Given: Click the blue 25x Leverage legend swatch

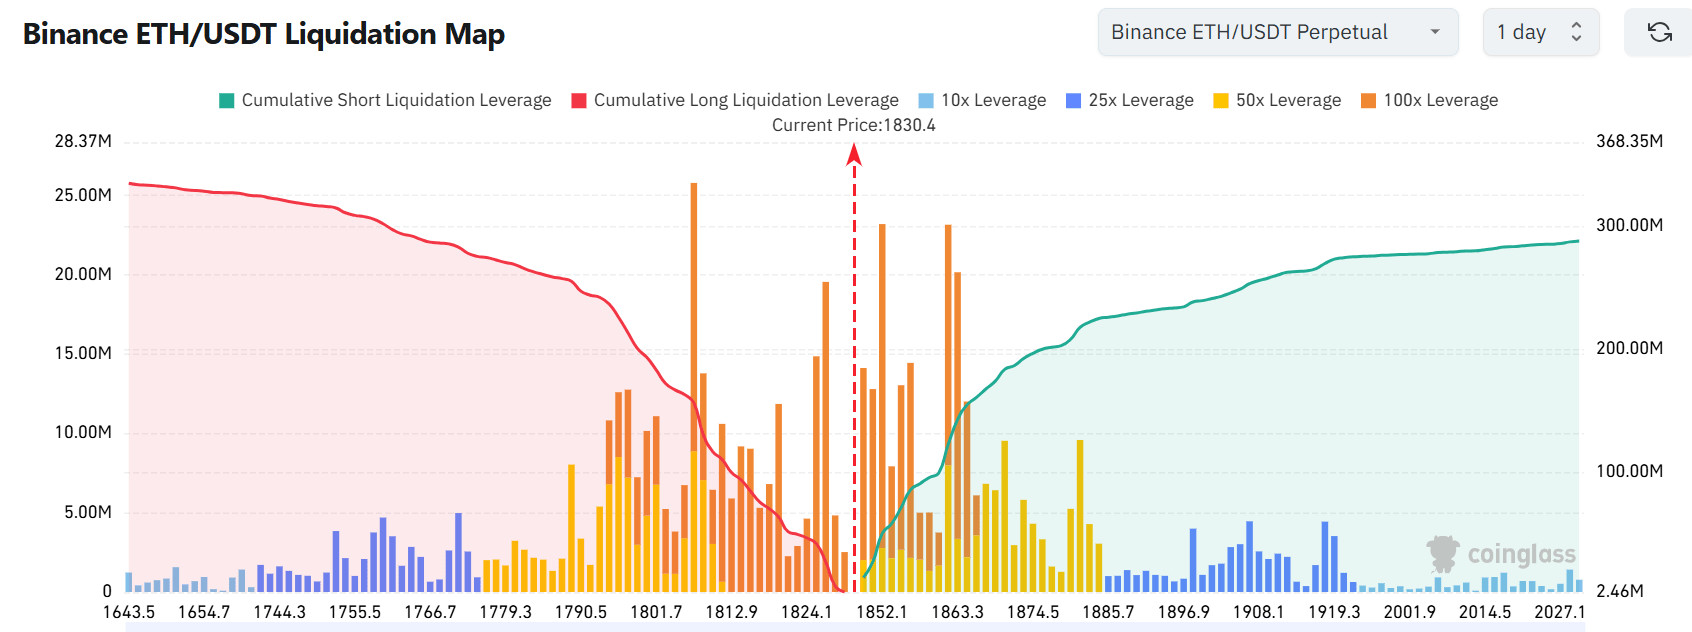Looking at the screenshot, I should pos(1074,100).
